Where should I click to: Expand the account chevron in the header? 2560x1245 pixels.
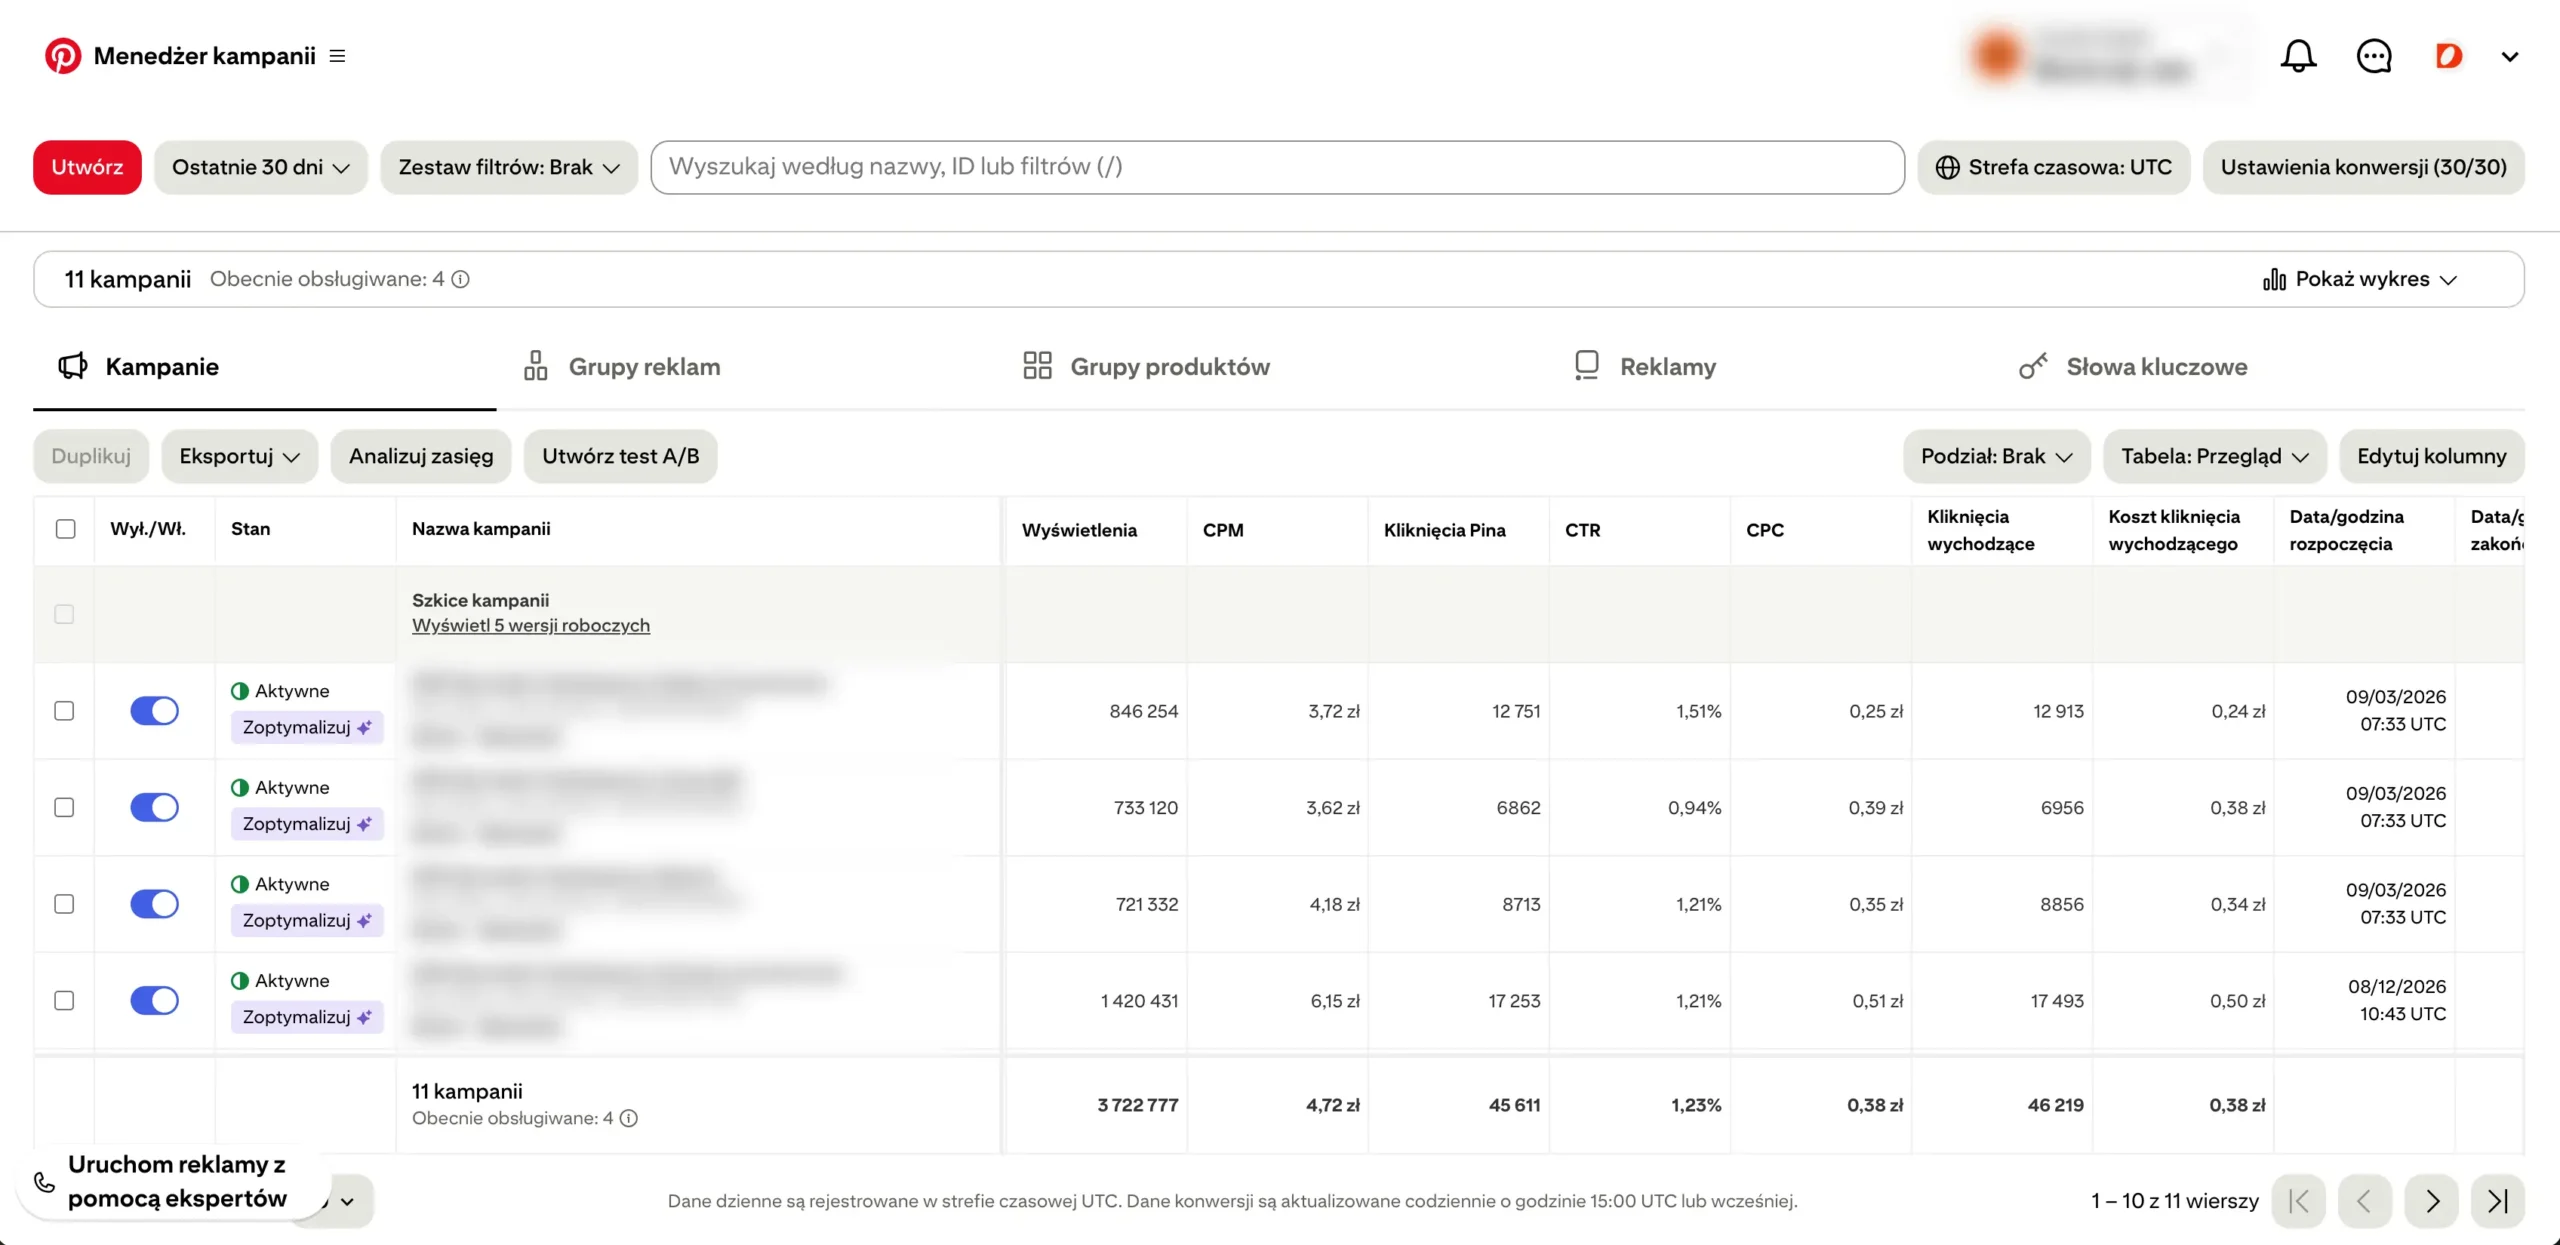[2510, 57]
